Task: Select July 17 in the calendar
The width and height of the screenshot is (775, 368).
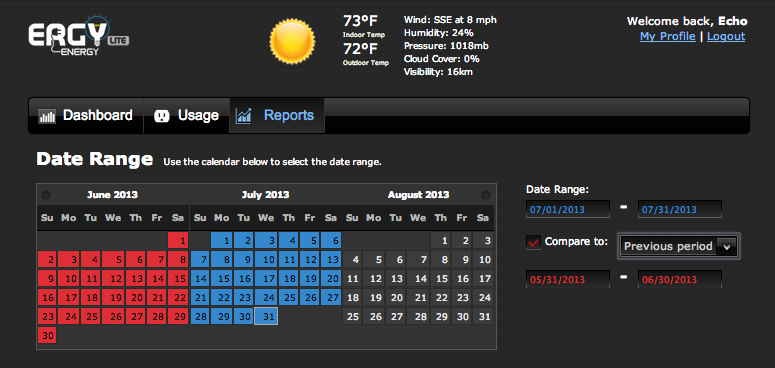Action: pos(266,279)
